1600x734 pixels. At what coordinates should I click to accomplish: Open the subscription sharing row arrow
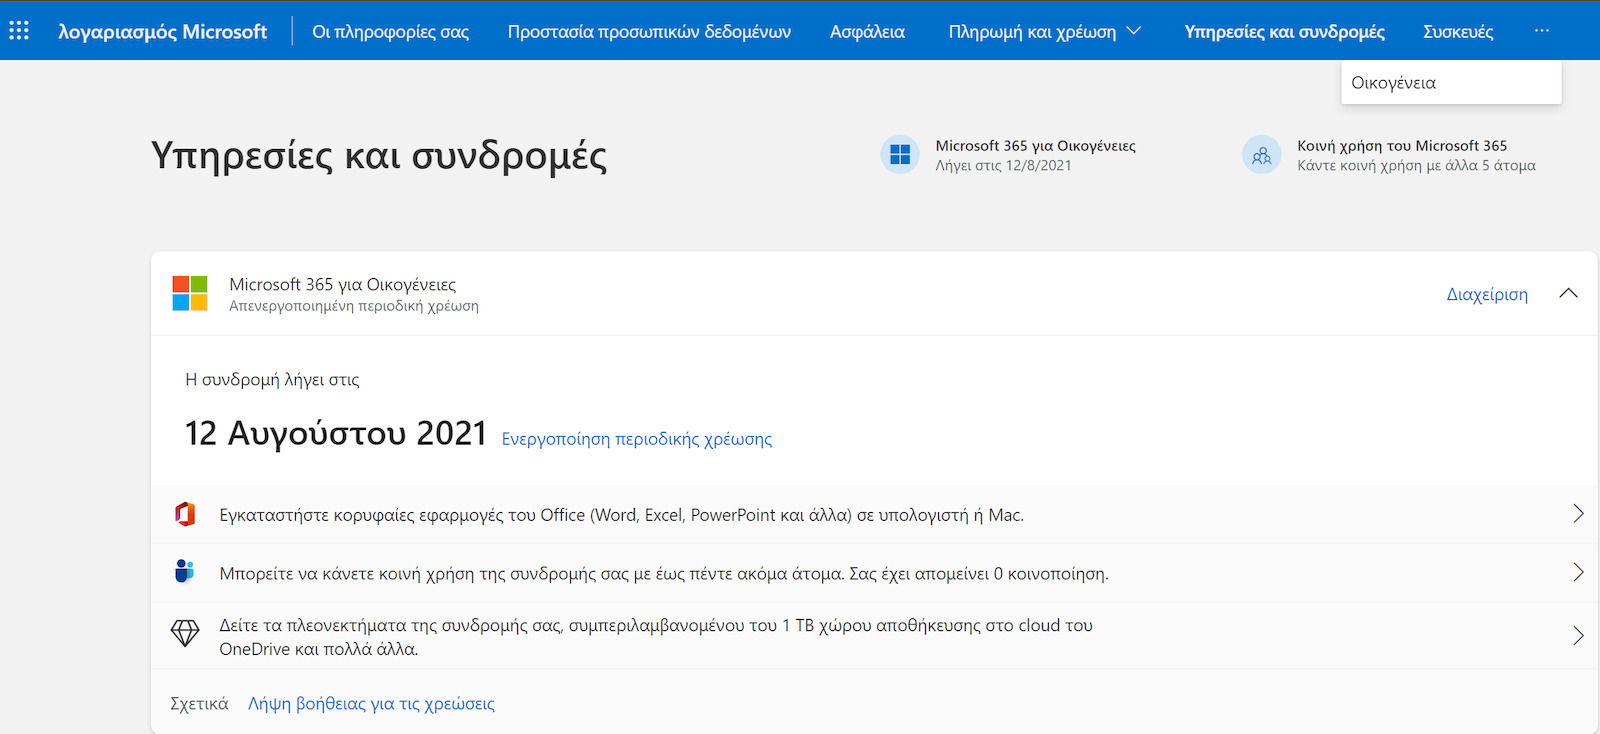pos(1578,573)
